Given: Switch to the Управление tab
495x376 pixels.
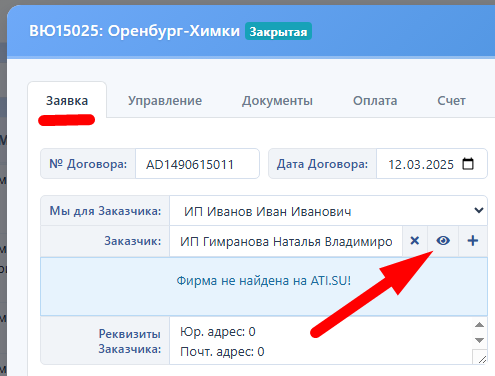Looking at the screenshot, I should click(165, 100).
